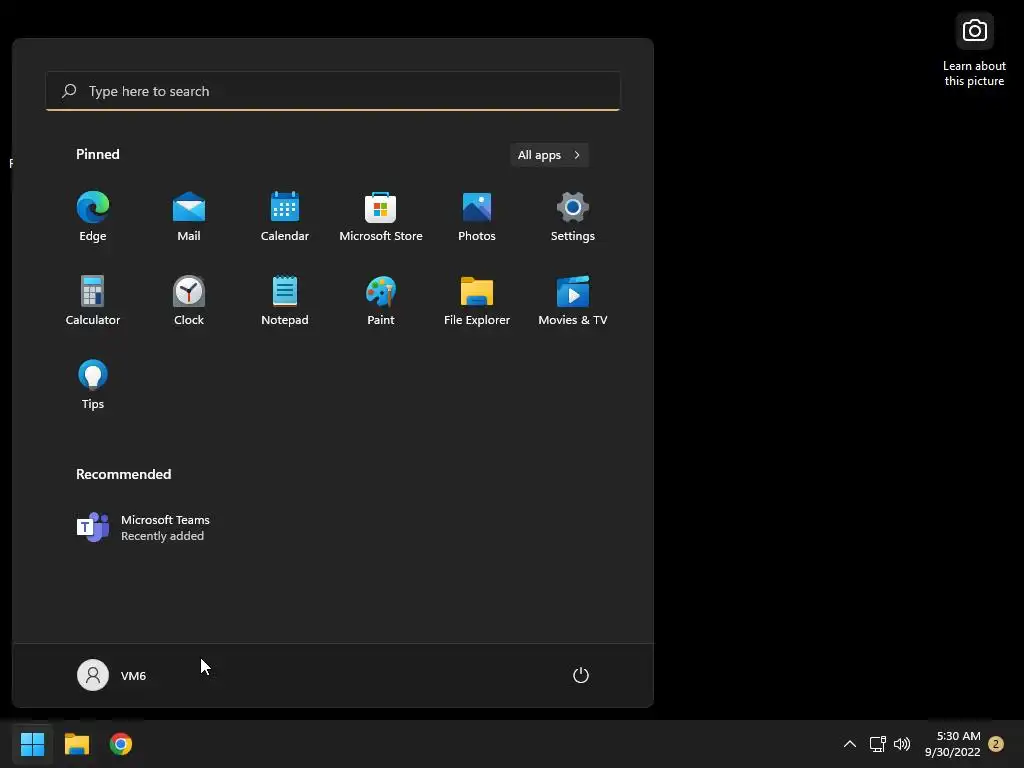Launch the Photos app
1024x768 pixels.
477,217
